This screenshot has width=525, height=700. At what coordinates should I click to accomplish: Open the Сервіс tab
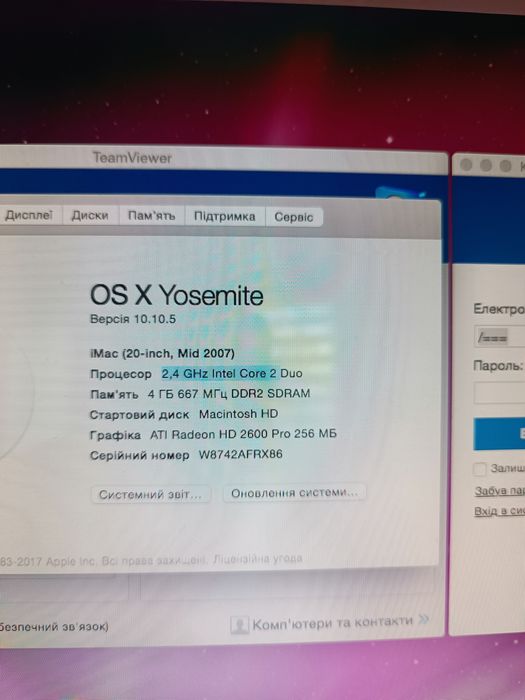(x=294, y=217)
